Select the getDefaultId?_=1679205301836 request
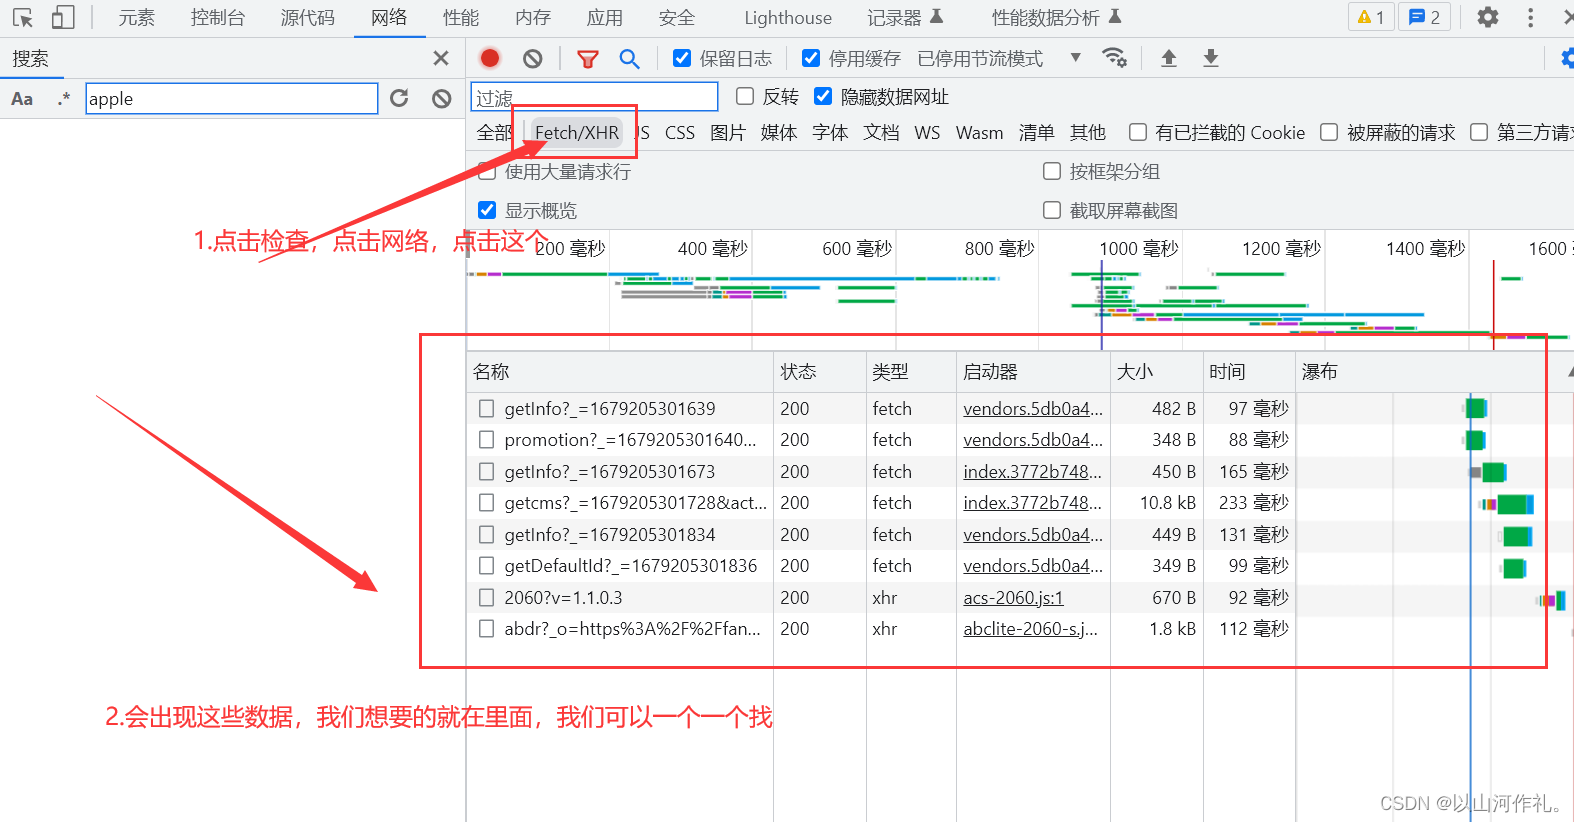 click(x=630, y=566)
